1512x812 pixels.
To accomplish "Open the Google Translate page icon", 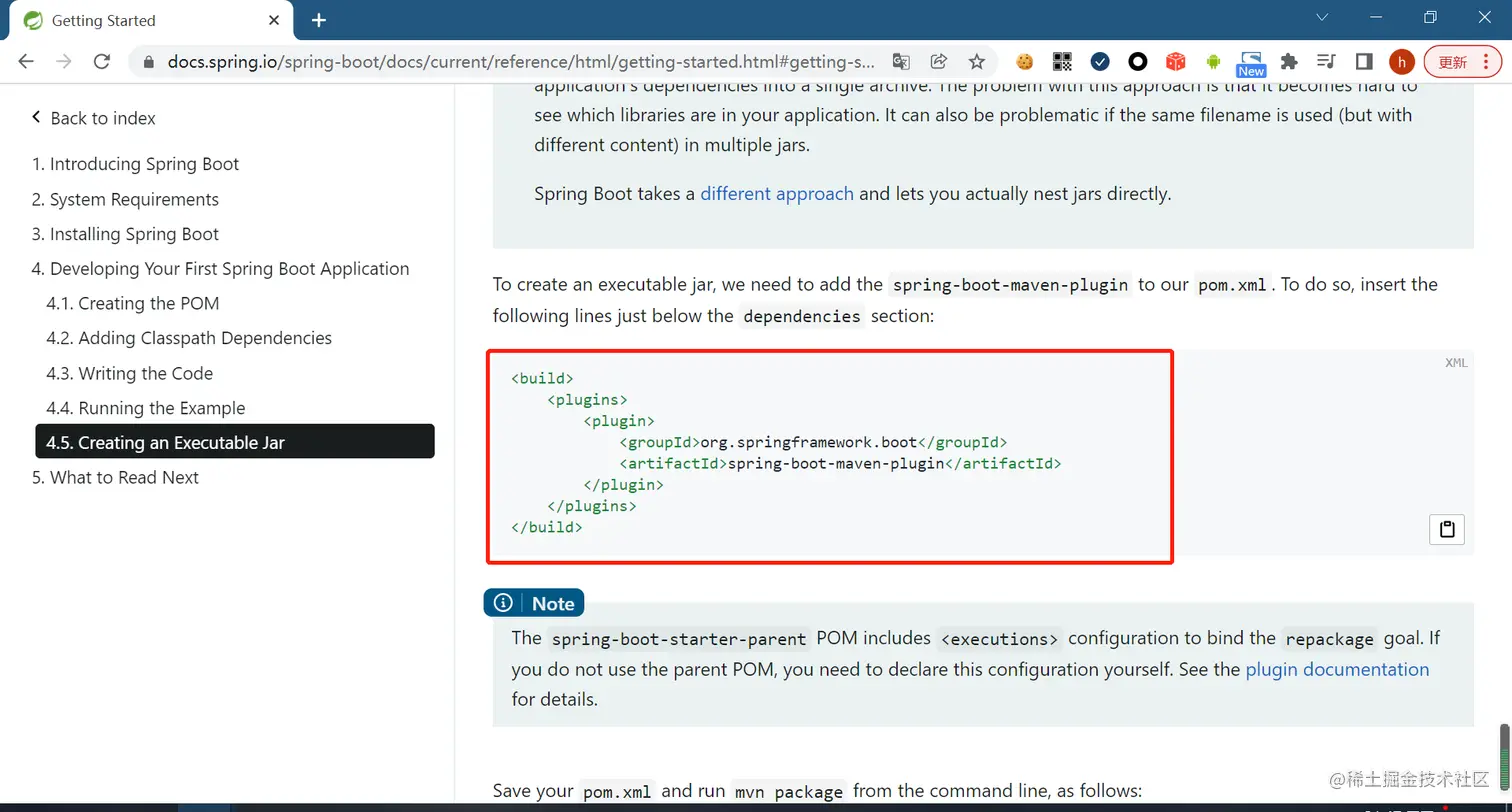I will (x=901, y=61).
